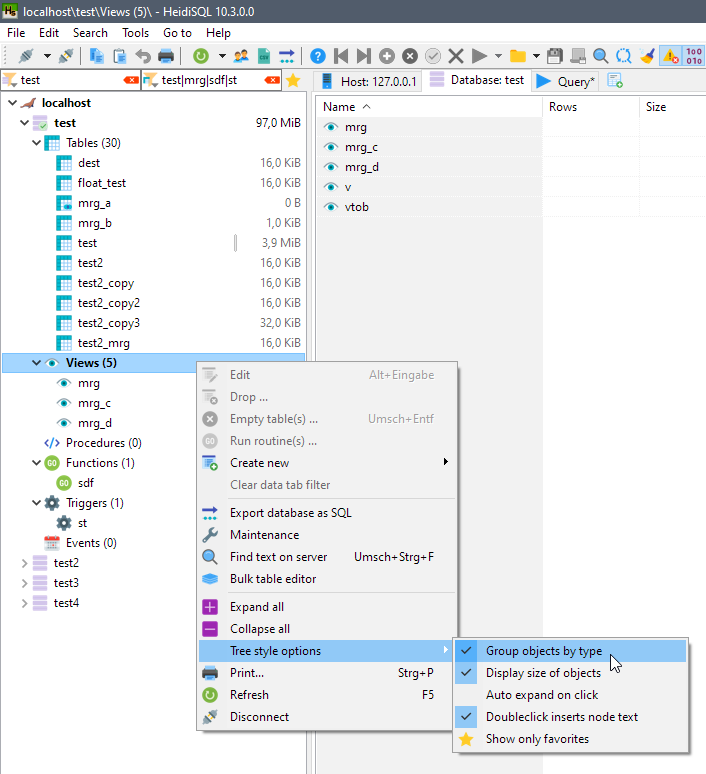Viewport: 706px width, 774px height.
Task: Enable Auto expand on click option
Action: [x=571, y=695]
